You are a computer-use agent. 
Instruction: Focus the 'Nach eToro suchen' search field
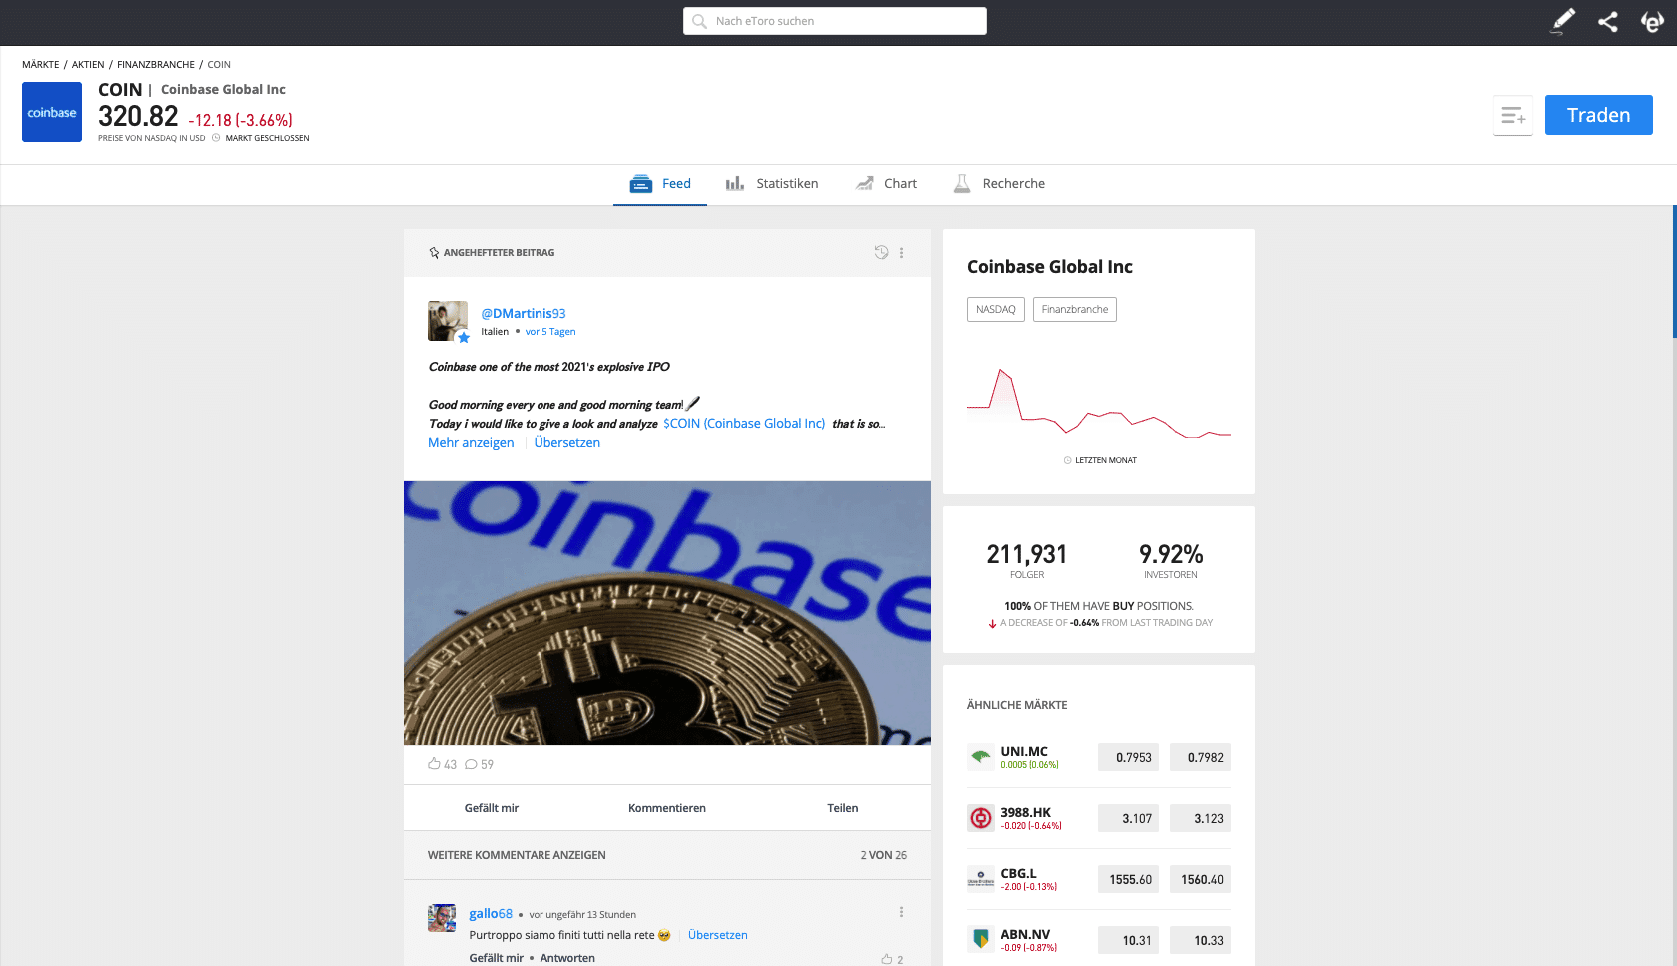point(835,21)
